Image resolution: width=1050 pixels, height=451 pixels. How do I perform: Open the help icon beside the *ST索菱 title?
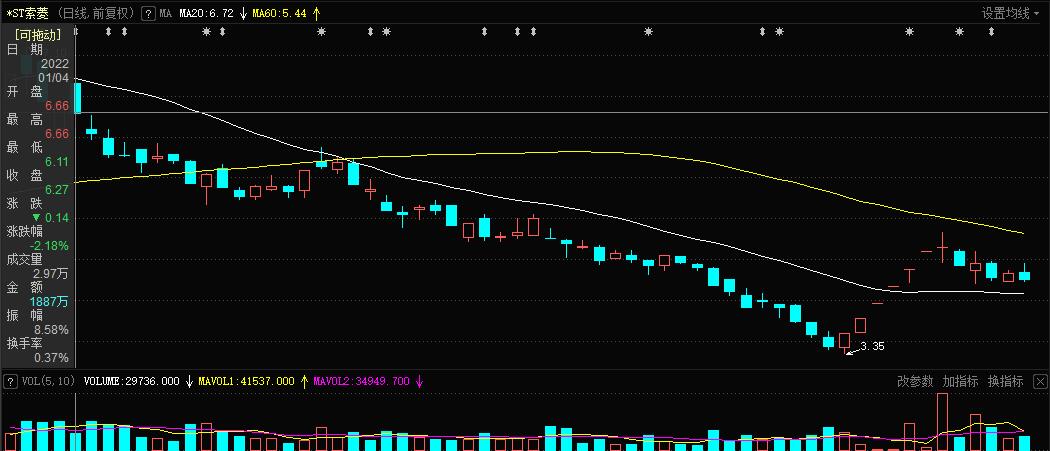(149, 13)
